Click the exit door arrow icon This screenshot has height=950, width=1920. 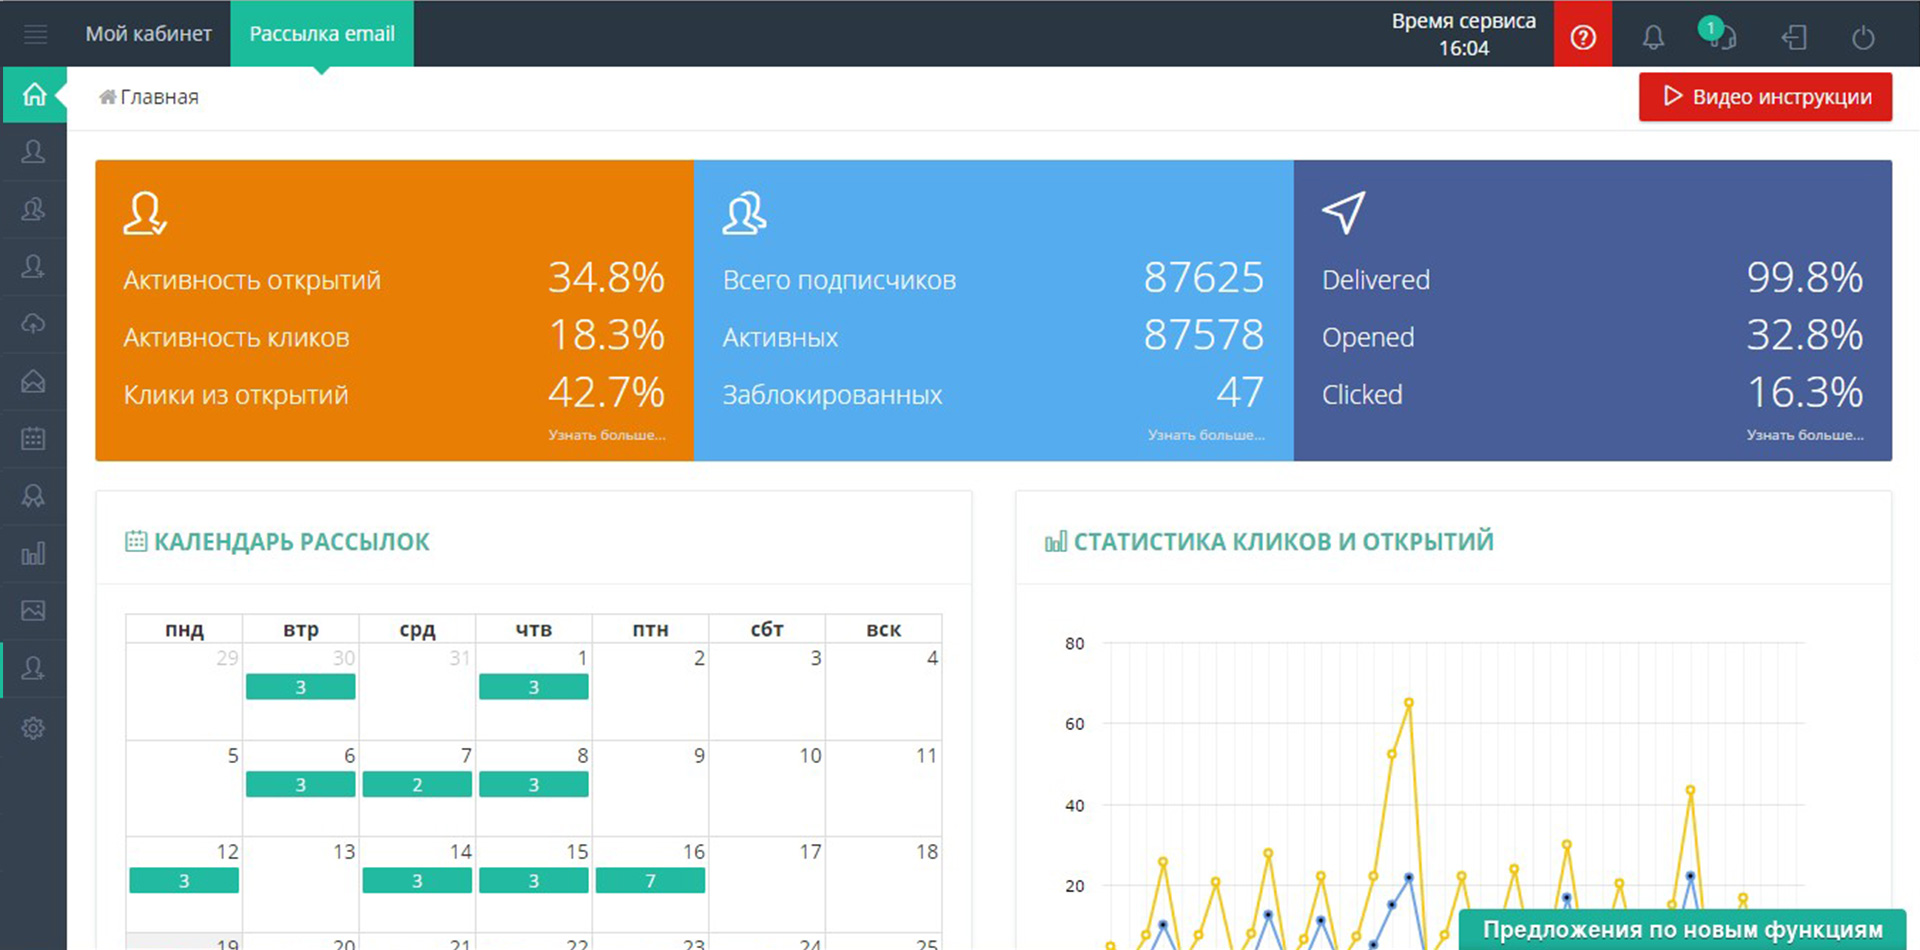click(x=1794, y=38)
